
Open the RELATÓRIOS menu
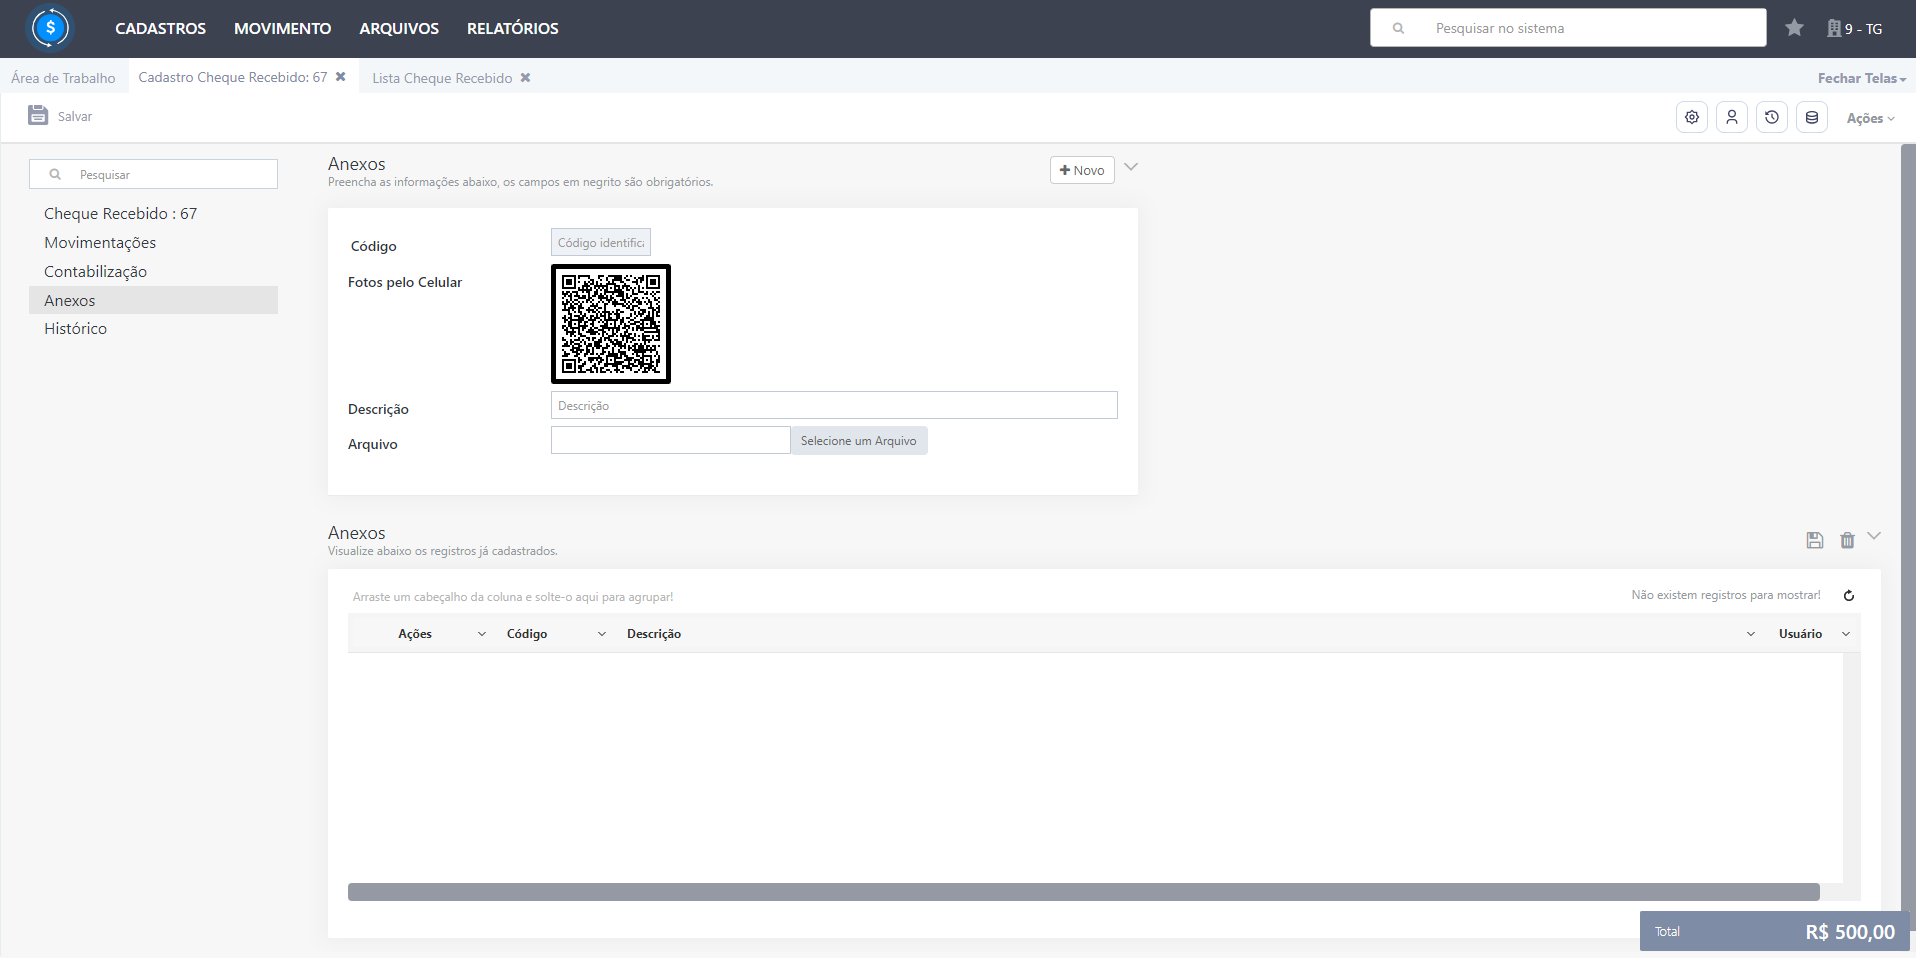pyautogui.click(x=513, y=28)
